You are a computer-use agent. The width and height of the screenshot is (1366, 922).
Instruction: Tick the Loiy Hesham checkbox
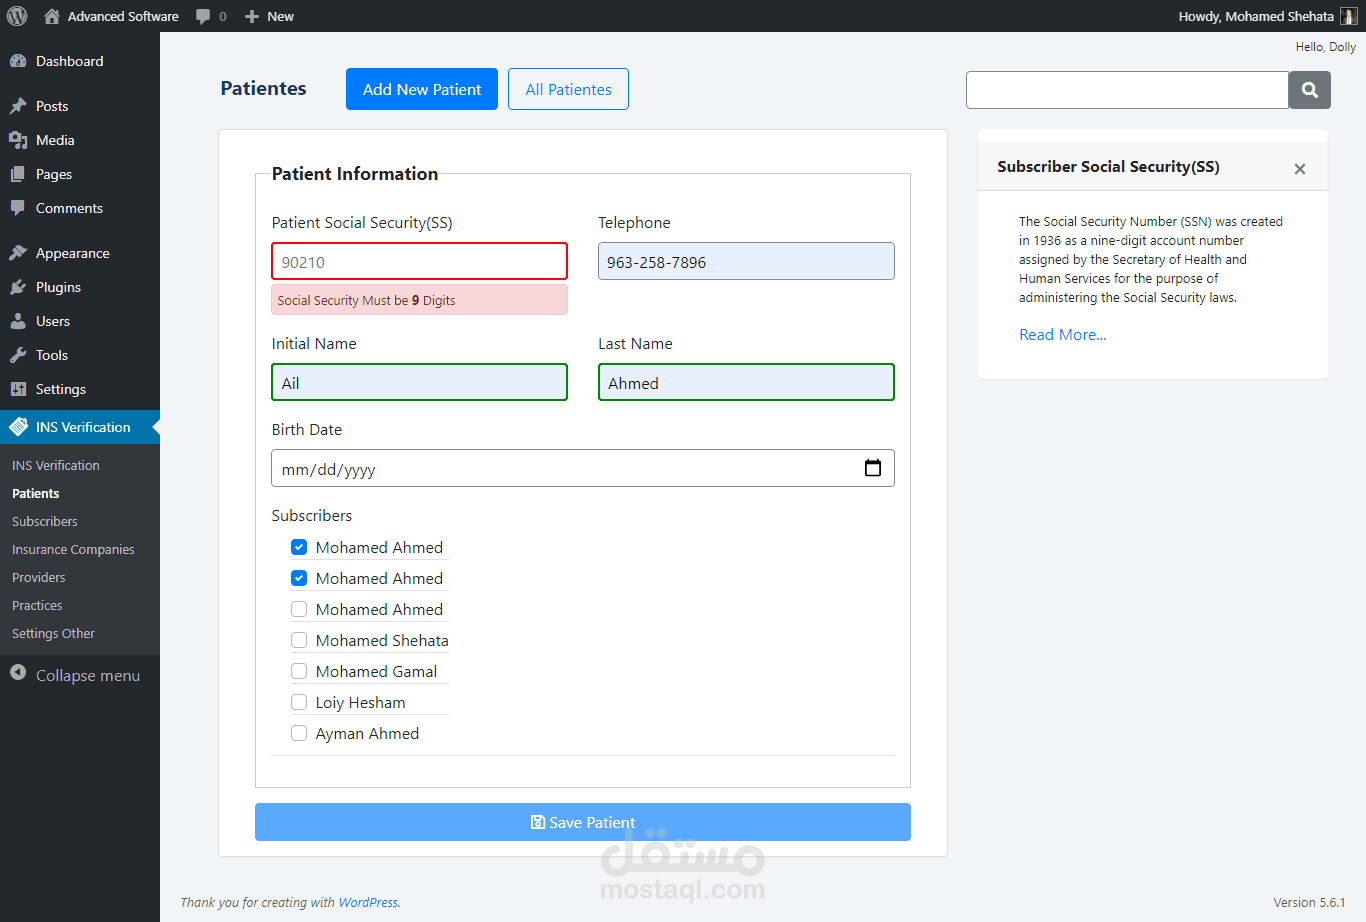[x=299, y=702]
